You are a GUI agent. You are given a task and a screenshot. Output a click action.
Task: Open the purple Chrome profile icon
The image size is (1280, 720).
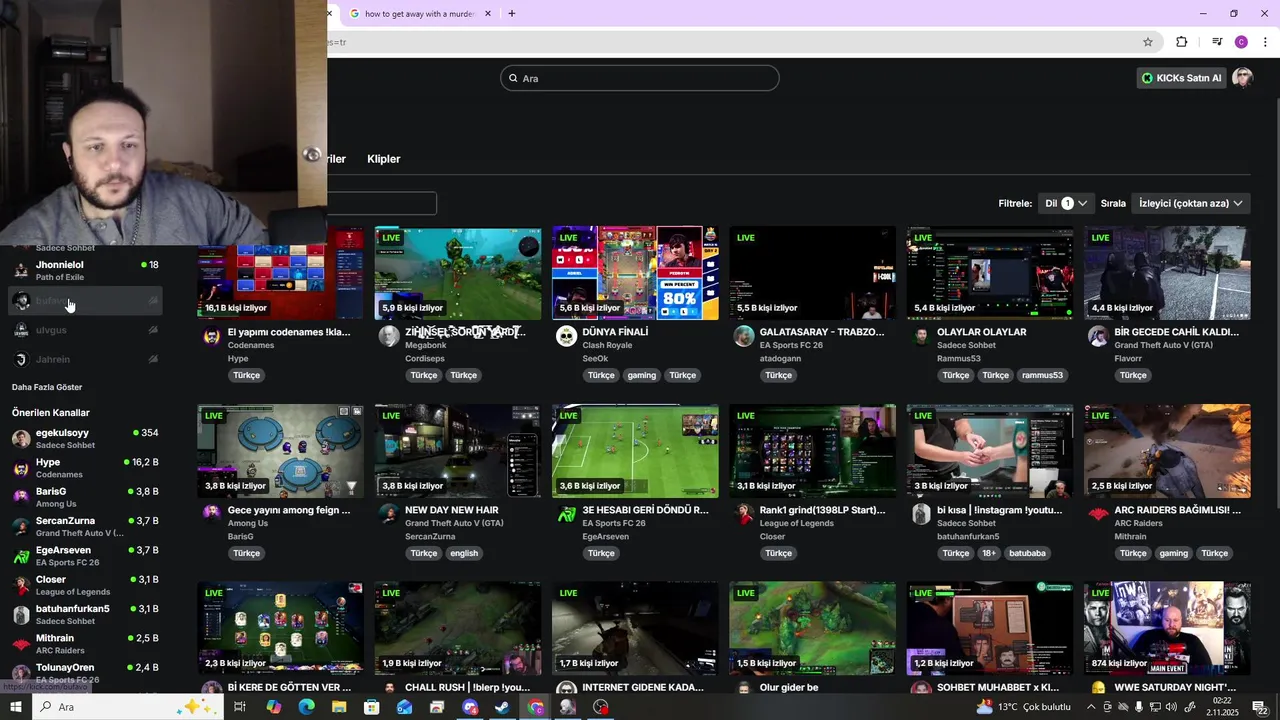1241,42
